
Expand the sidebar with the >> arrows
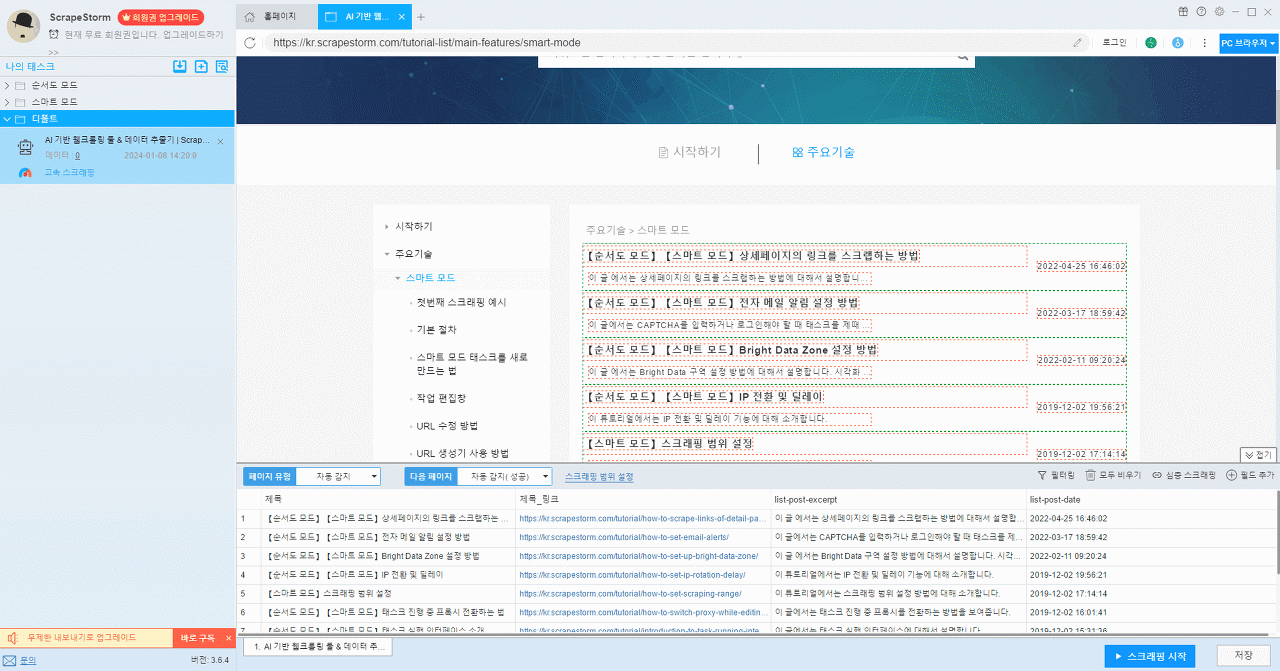tap(53, 52)
